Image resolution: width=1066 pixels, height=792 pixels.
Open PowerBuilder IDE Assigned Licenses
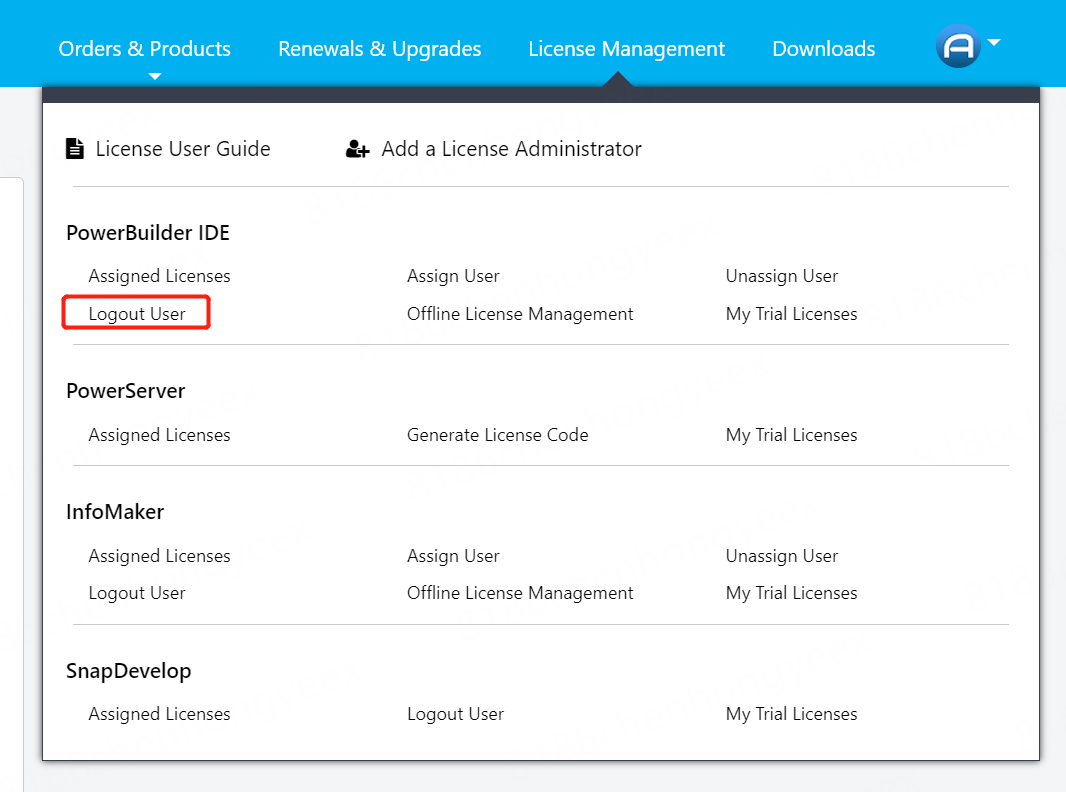[x=160, y=276]
